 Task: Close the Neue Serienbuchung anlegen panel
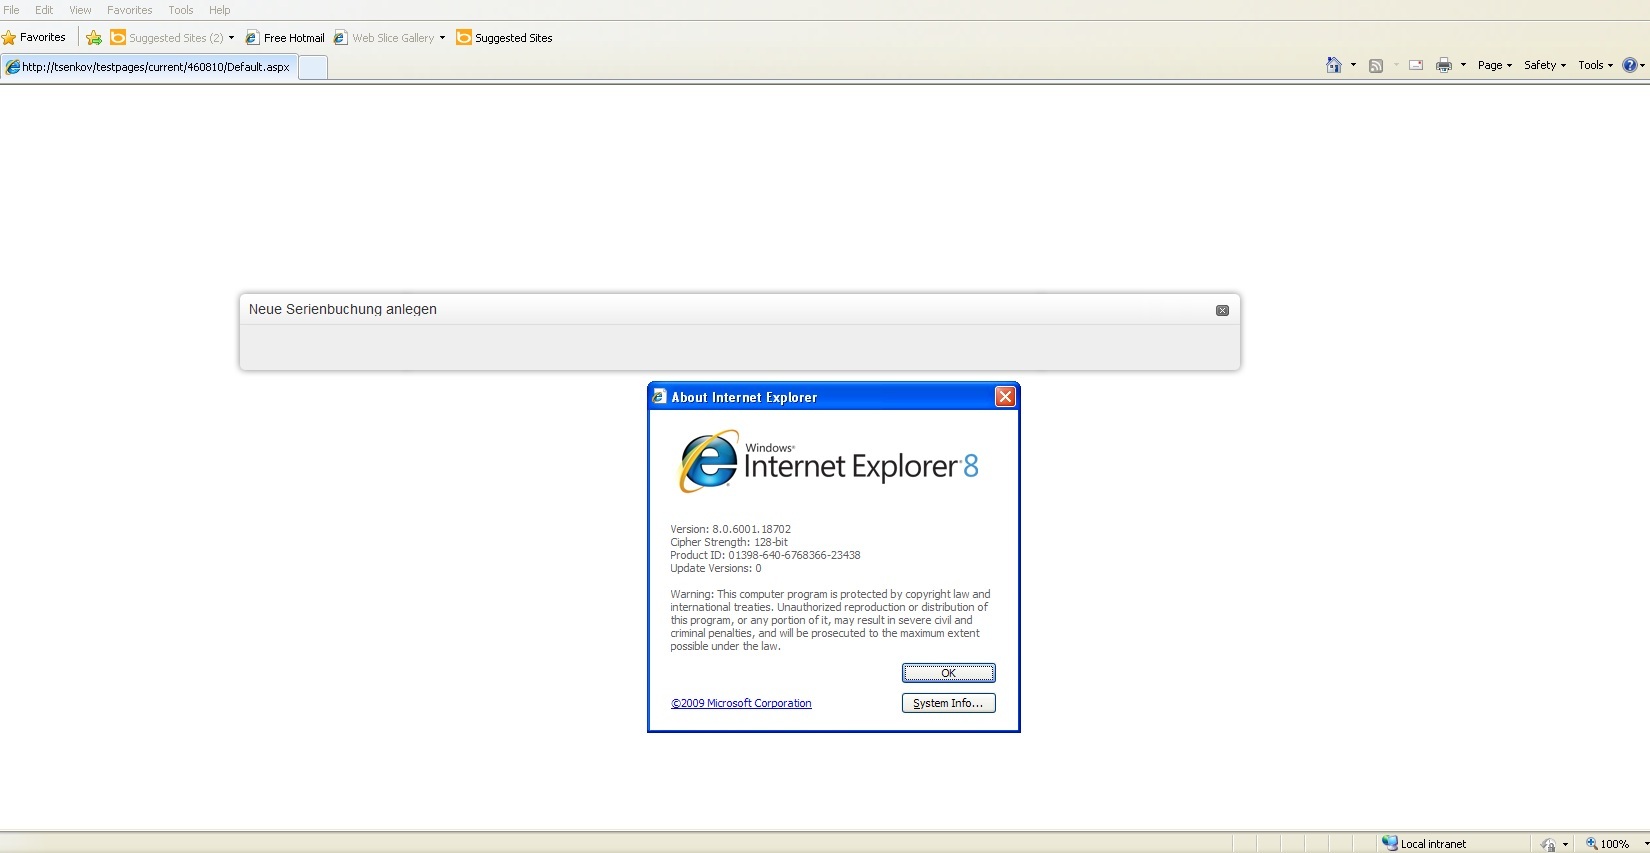tap(1222, 310)
